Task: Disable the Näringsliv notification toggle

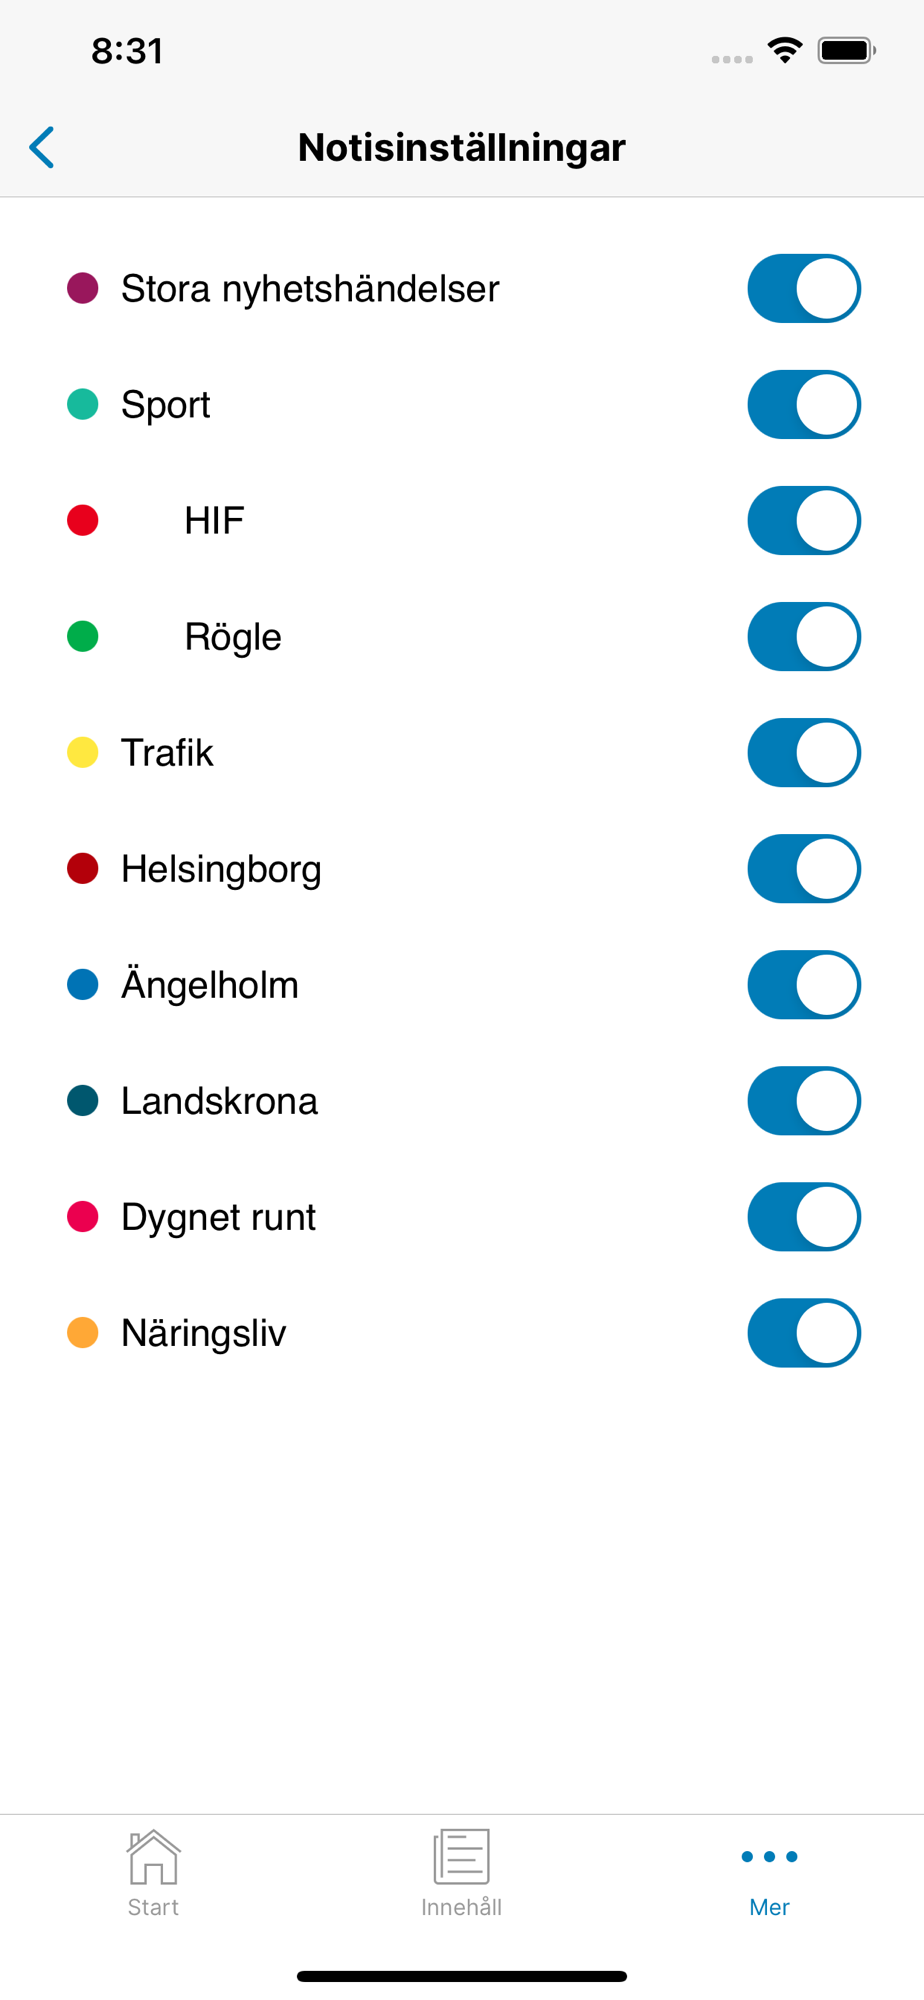Action: (x=804, y=1333)
